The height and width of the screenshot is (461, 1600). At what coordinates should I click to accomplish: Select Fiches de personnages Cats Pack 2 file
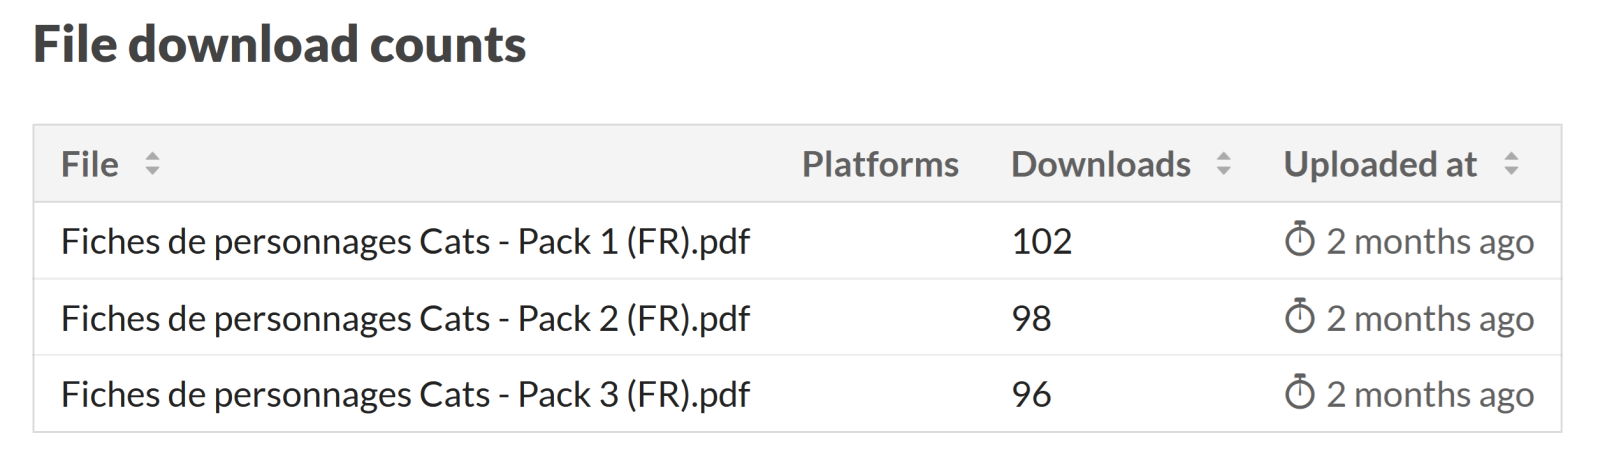coord(405,318)
